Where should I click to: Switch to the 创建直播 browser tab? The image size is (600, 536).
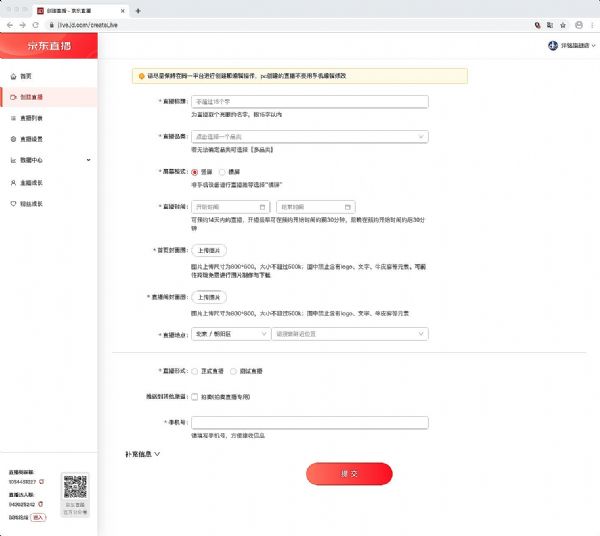point(85,9)
